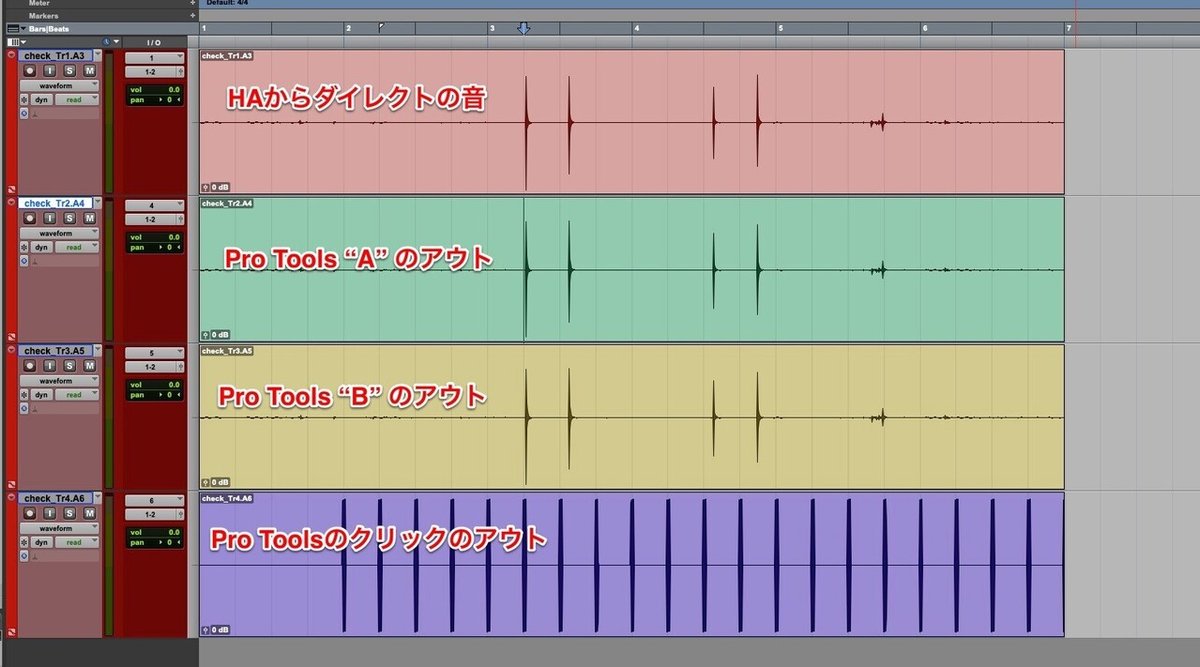Select the track name check_Tr3.A5
1200x667 pixels.
click(55, 350)
